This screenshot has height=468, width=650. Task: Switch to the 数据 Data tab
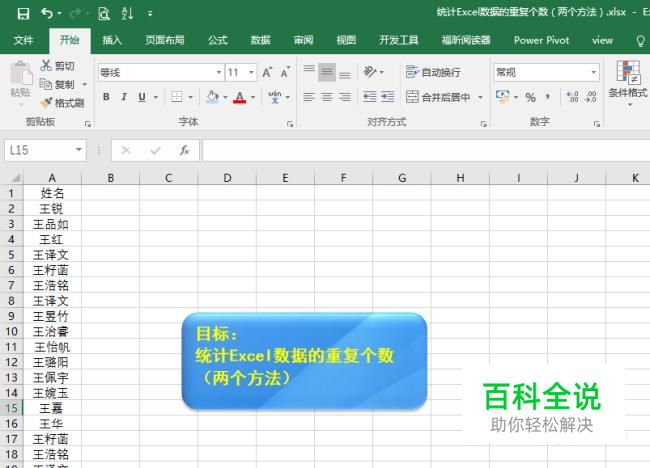point(260,40)
